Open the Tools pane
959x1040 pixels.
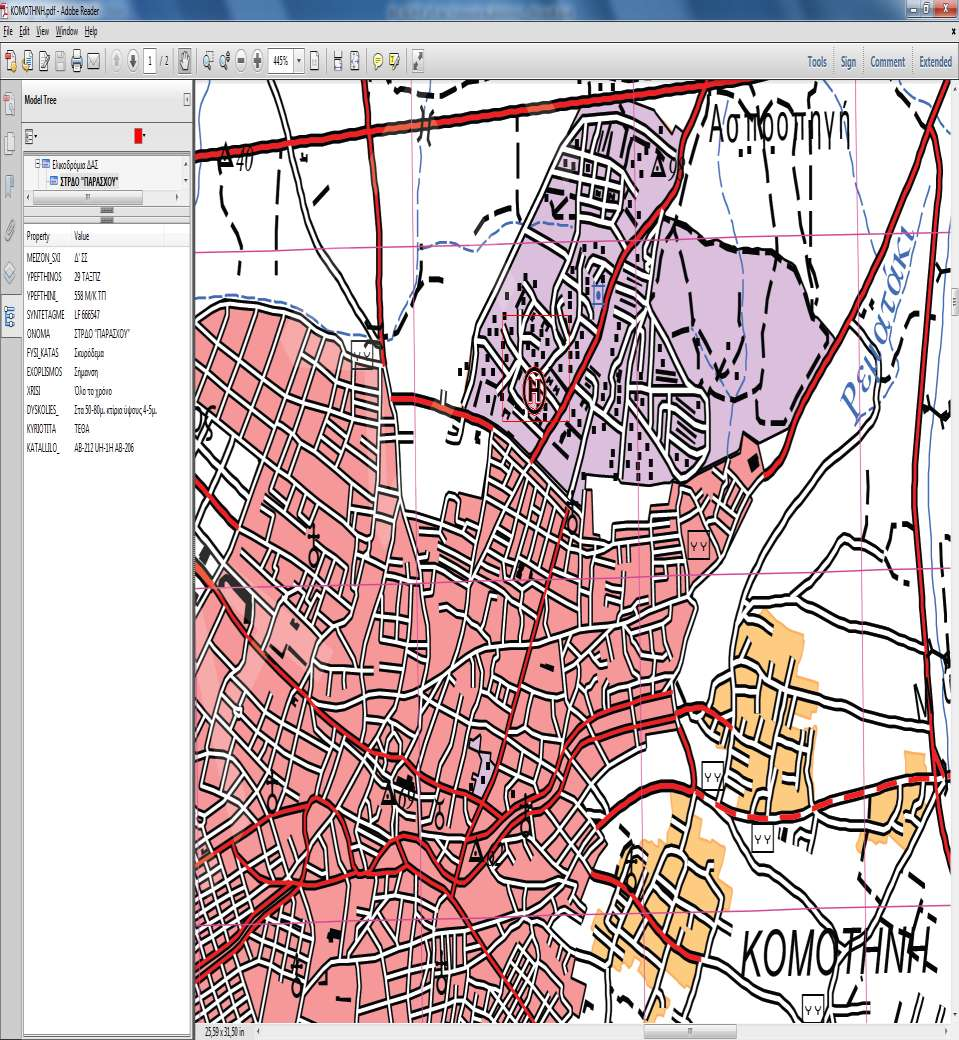click(817, 62)
